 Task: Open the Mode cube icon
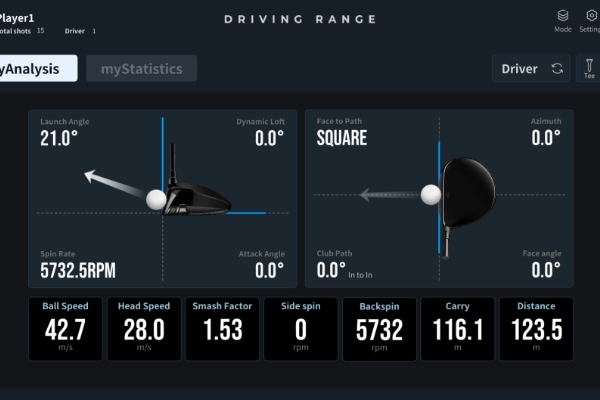[x=562, y=16]
